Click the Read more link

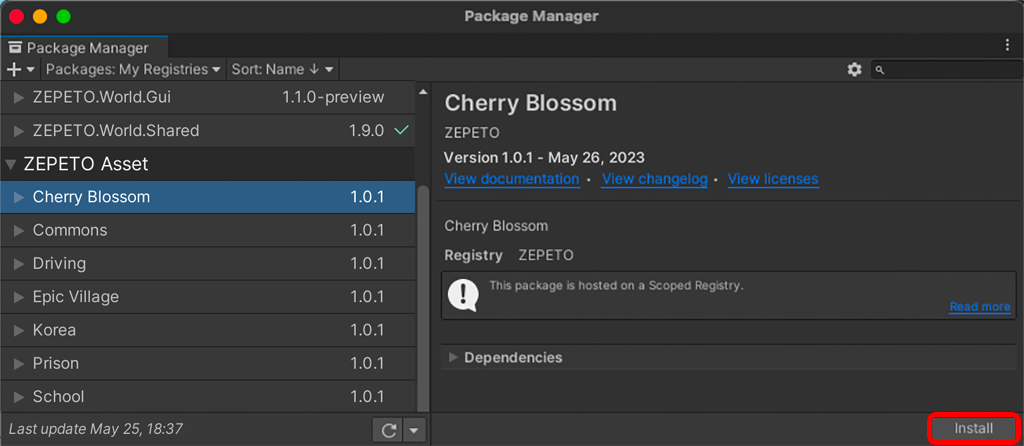pyautogui.click(x=980, y=307)
